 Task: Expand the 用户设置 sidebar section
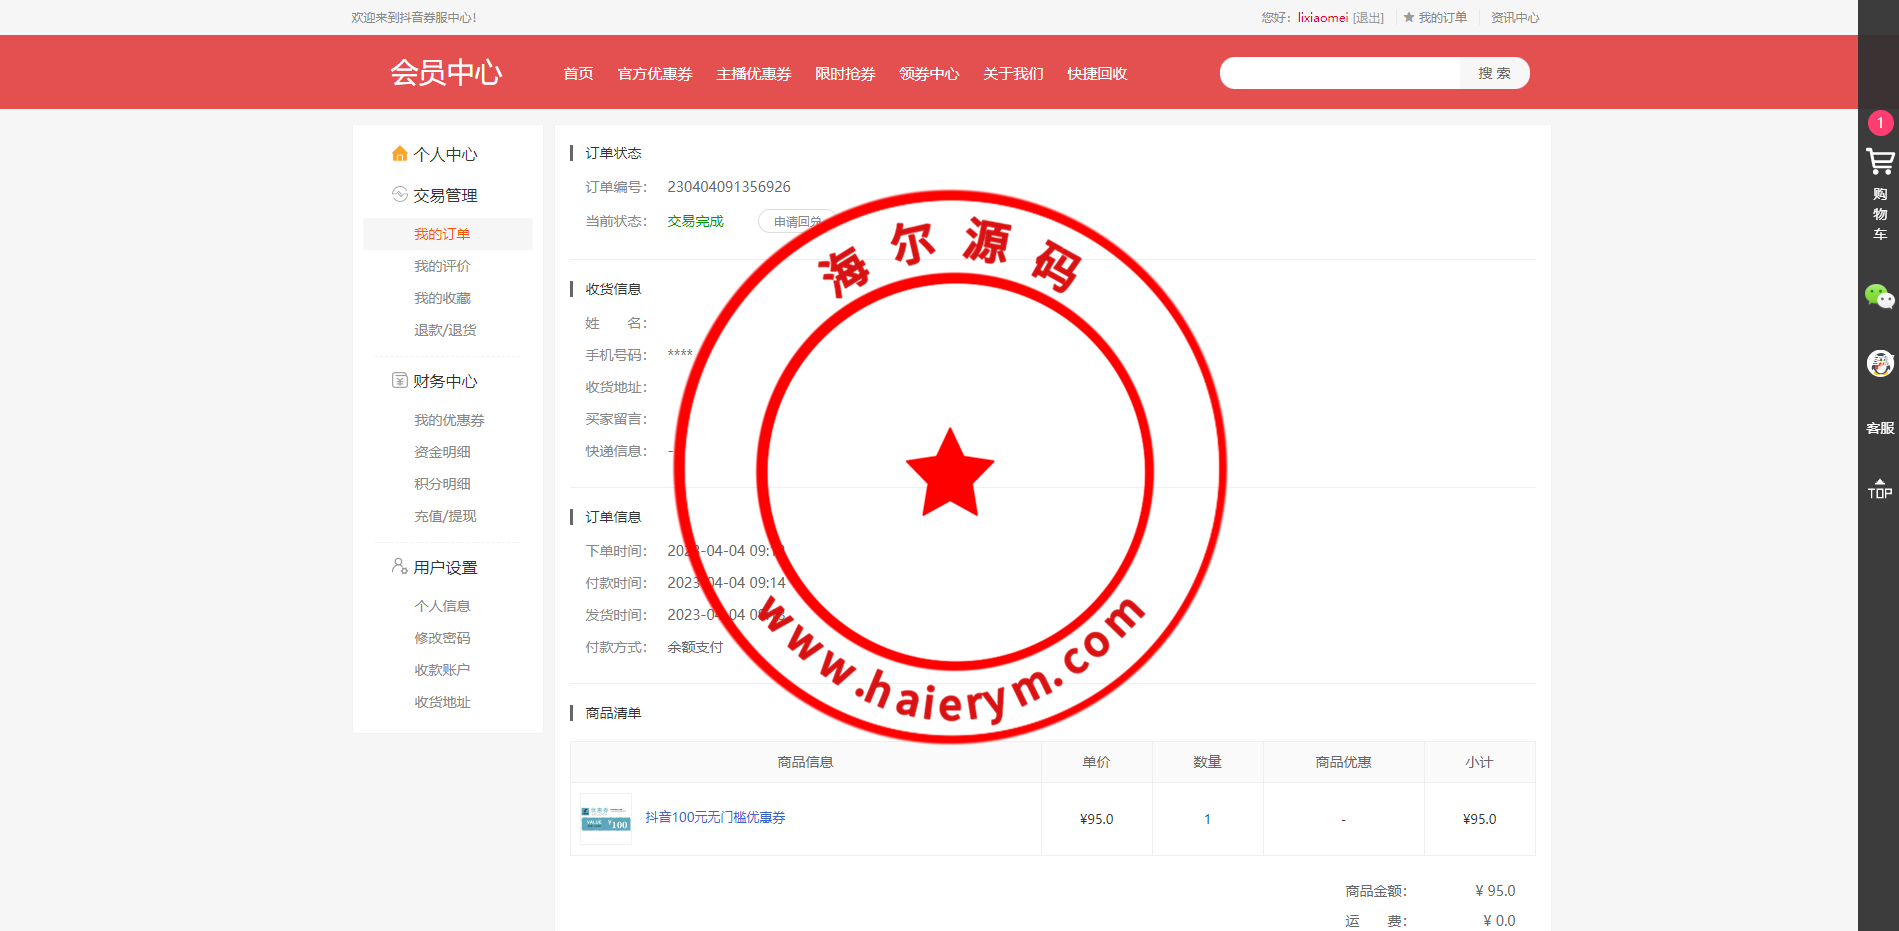point(445,567)
